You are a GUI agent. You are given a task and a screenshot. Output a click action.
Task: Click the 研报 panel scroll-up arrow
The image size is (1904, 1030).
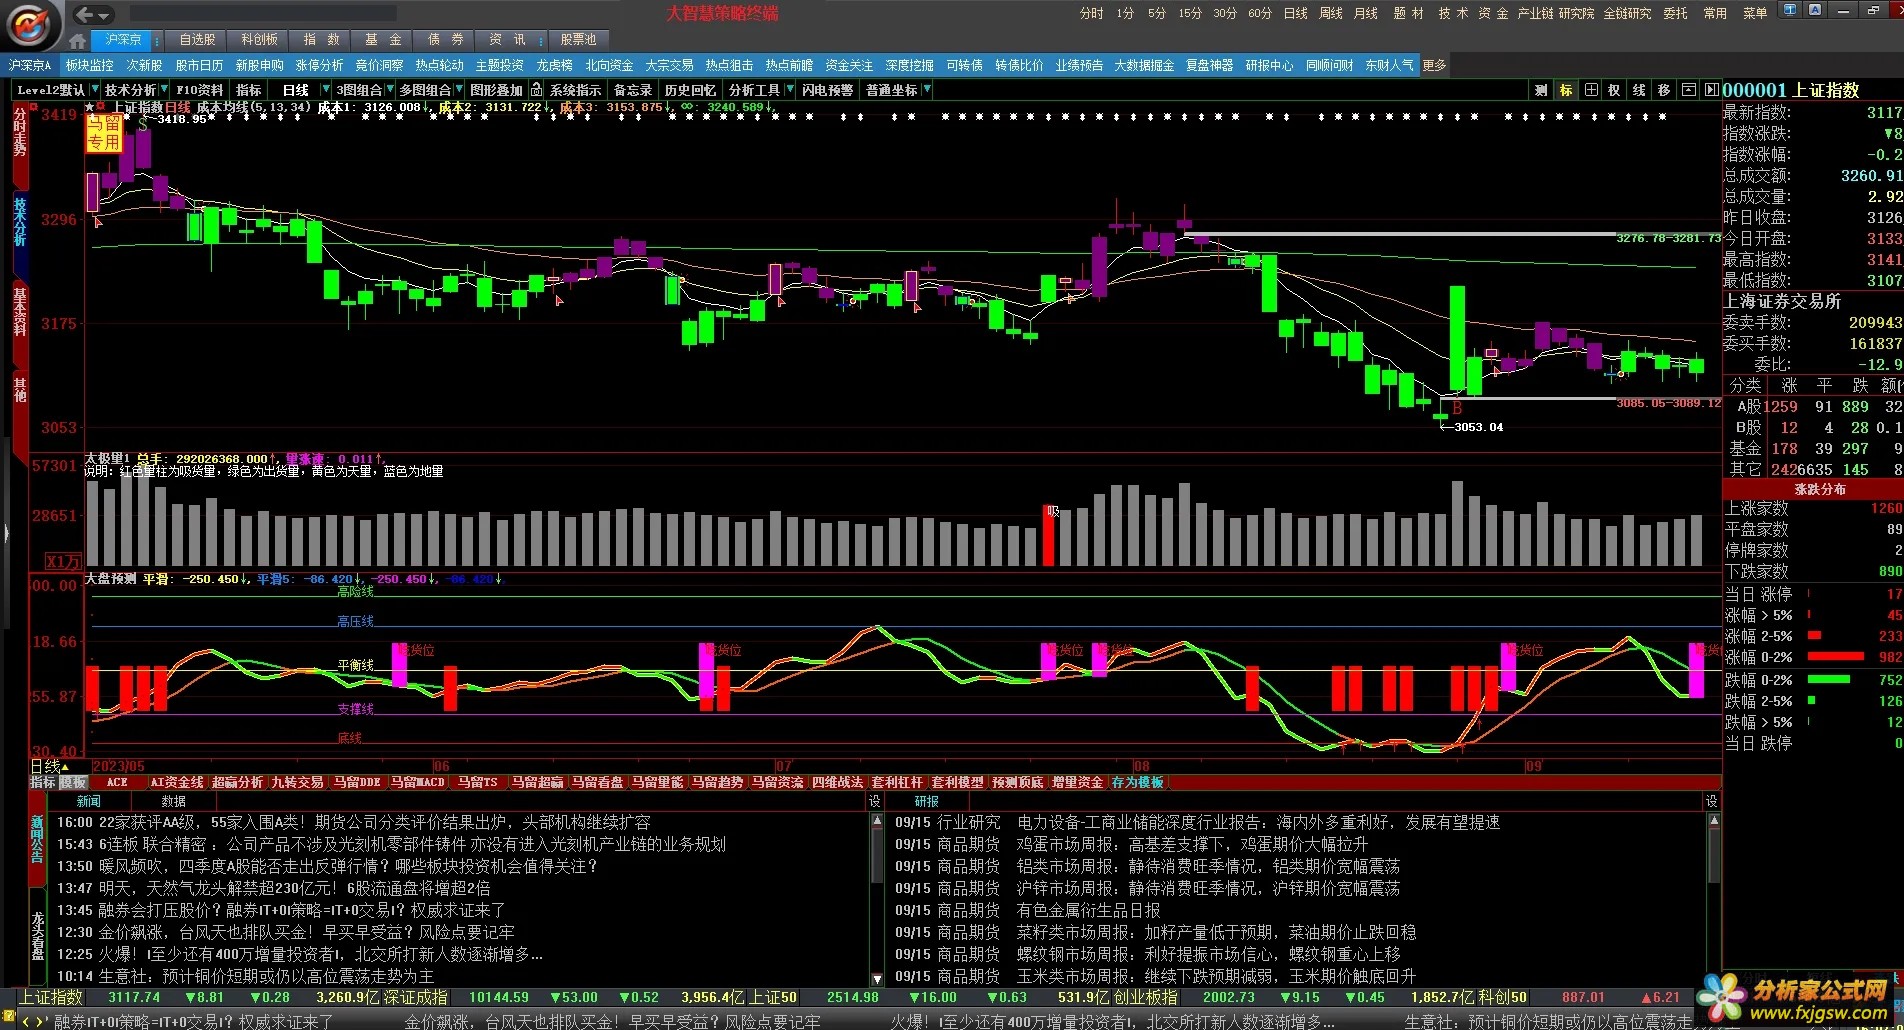tap(1714, 821)
